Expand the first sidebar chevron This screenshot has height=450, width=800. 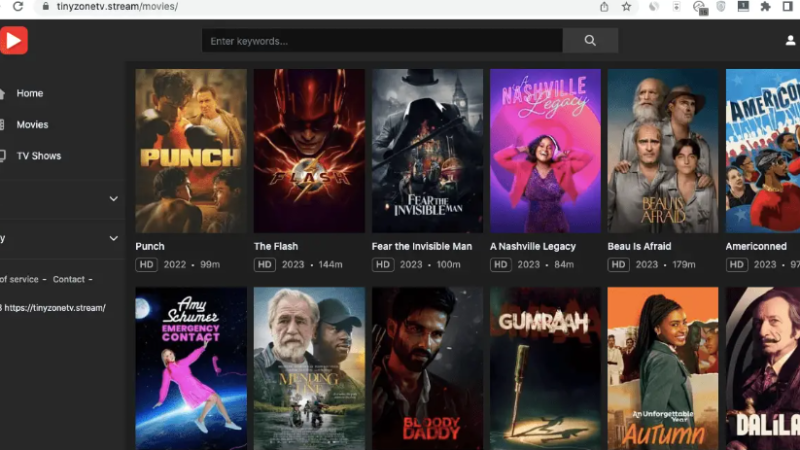pos(113,199)
